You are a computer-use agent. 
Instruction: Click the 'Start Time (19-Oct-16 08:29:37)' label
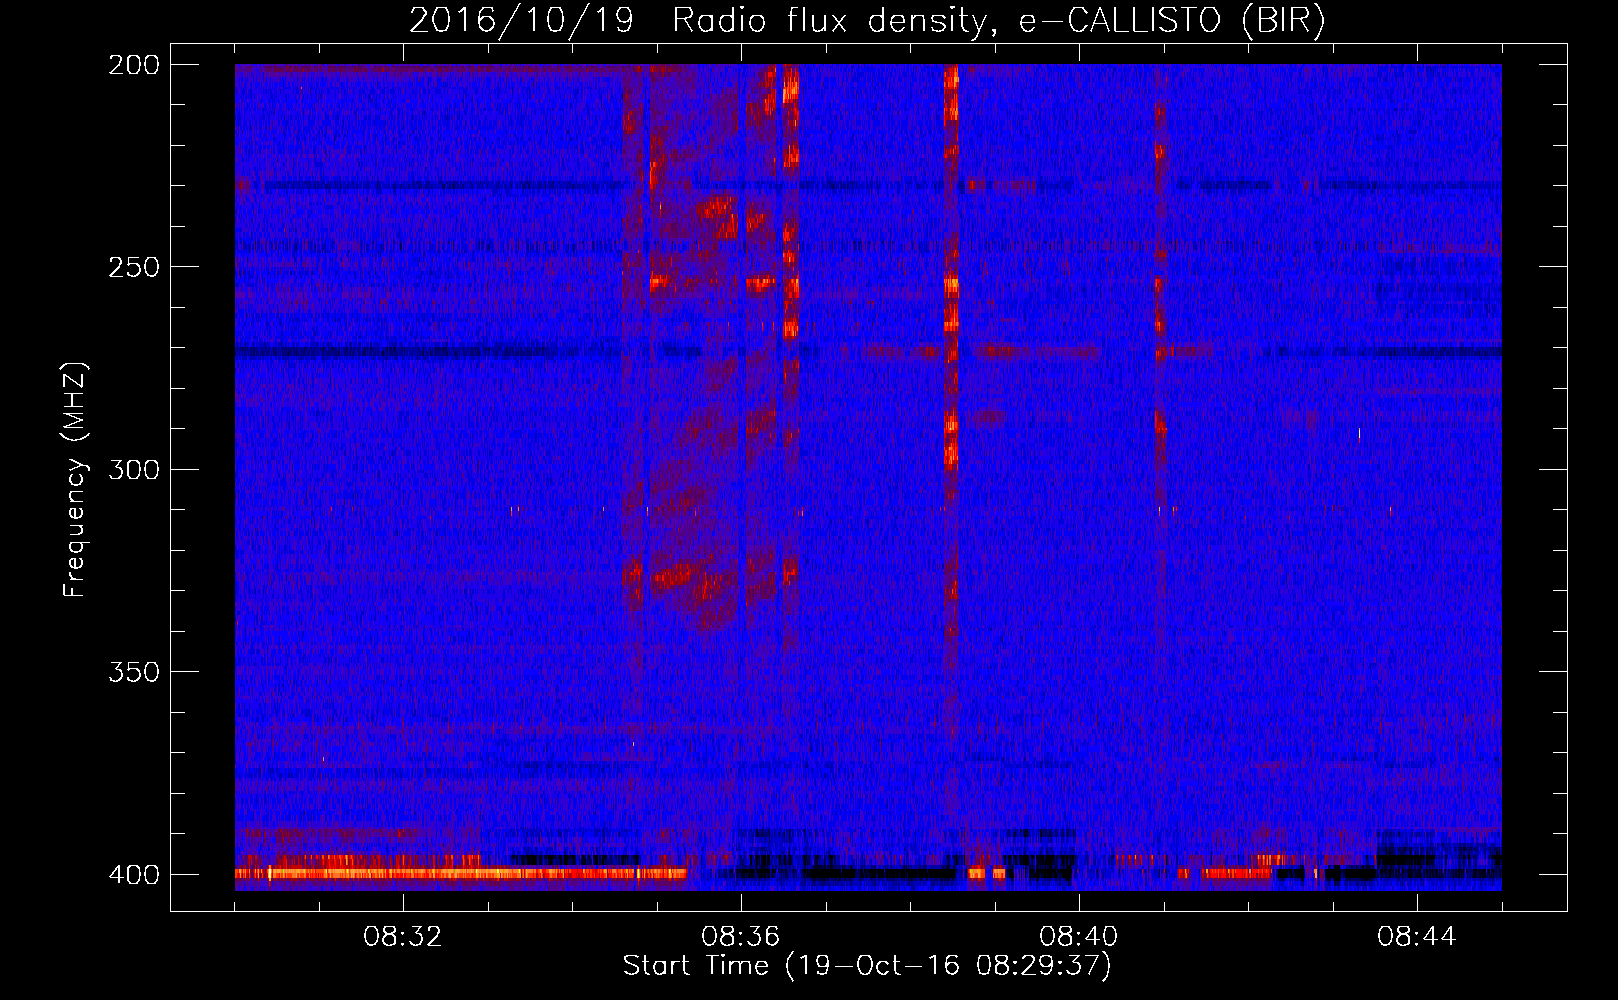click(x=867, y=966)
